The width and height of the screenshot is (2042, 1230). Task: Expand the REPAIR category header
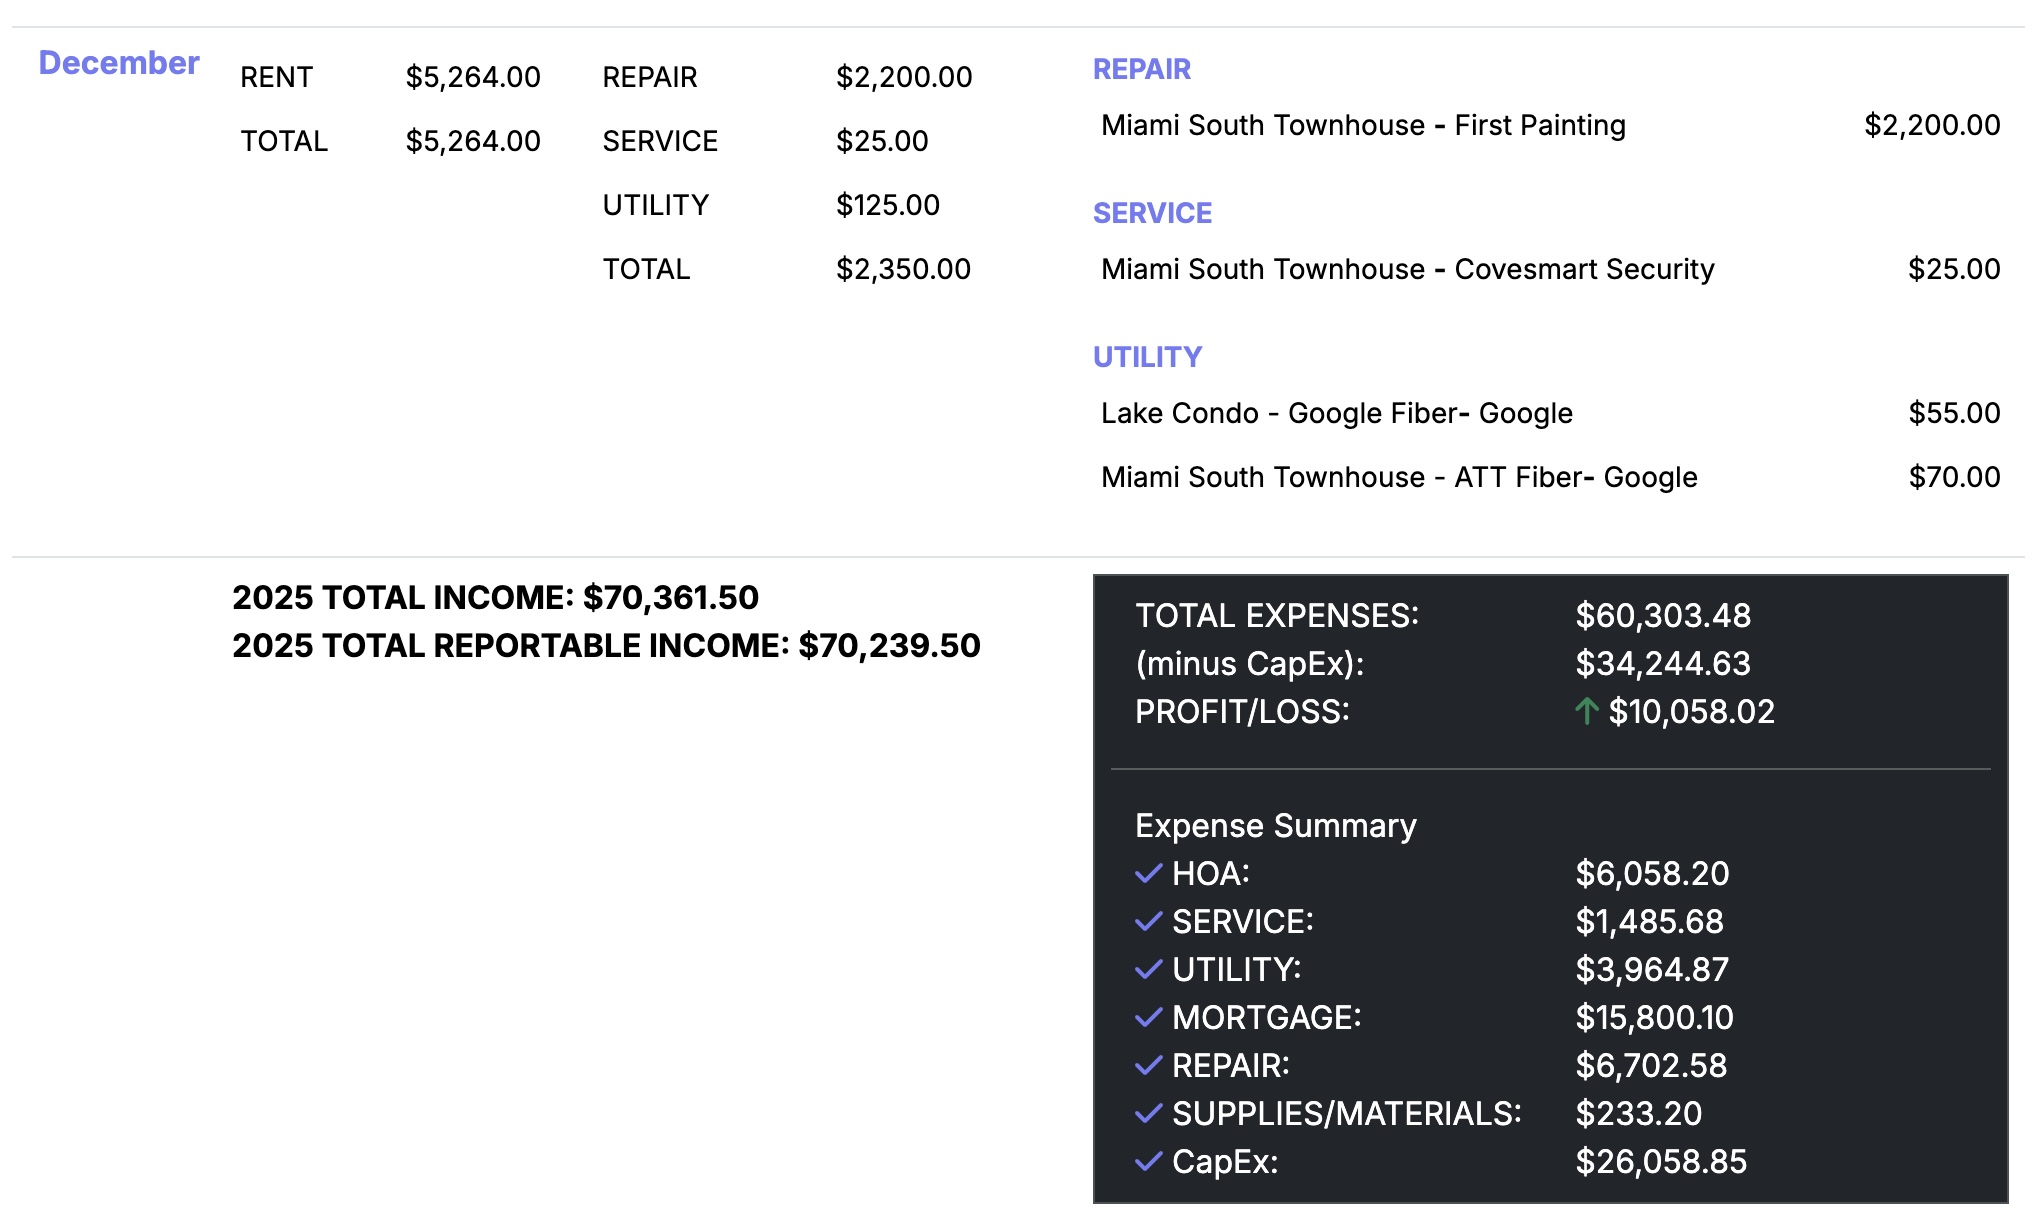[x=1142, y=69]
